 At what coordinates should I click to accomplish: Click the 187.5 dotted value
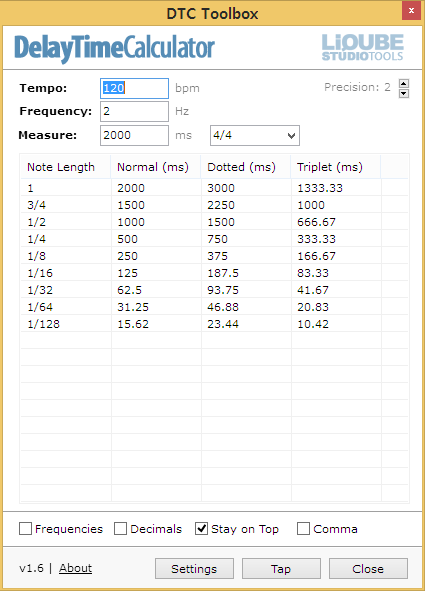tap(223, 273)
